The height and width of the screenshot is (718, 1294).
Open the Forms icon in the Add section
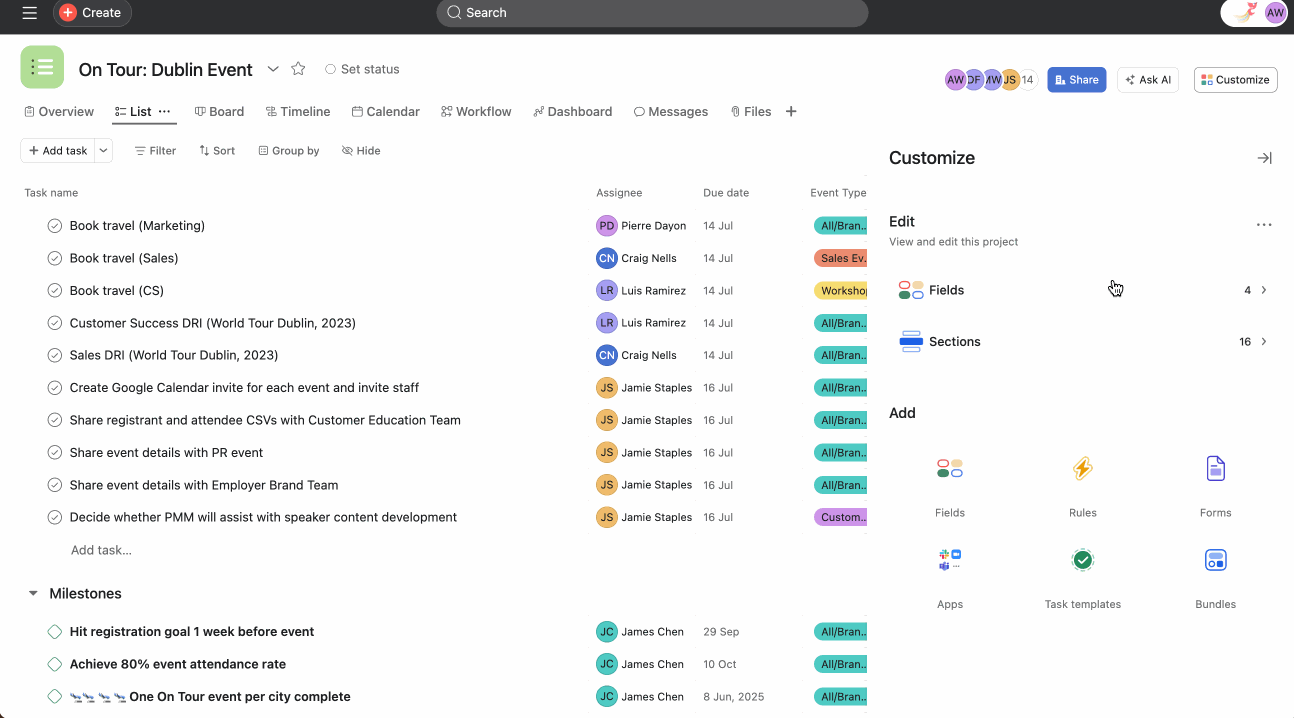coord(1215,468)
